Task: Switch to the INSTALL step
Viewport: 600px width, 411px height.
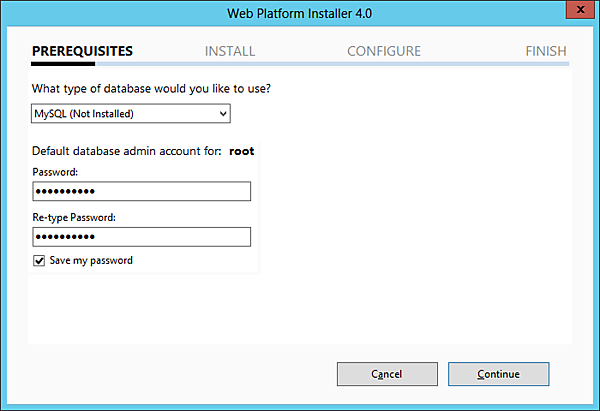Action: click(230, 51)
